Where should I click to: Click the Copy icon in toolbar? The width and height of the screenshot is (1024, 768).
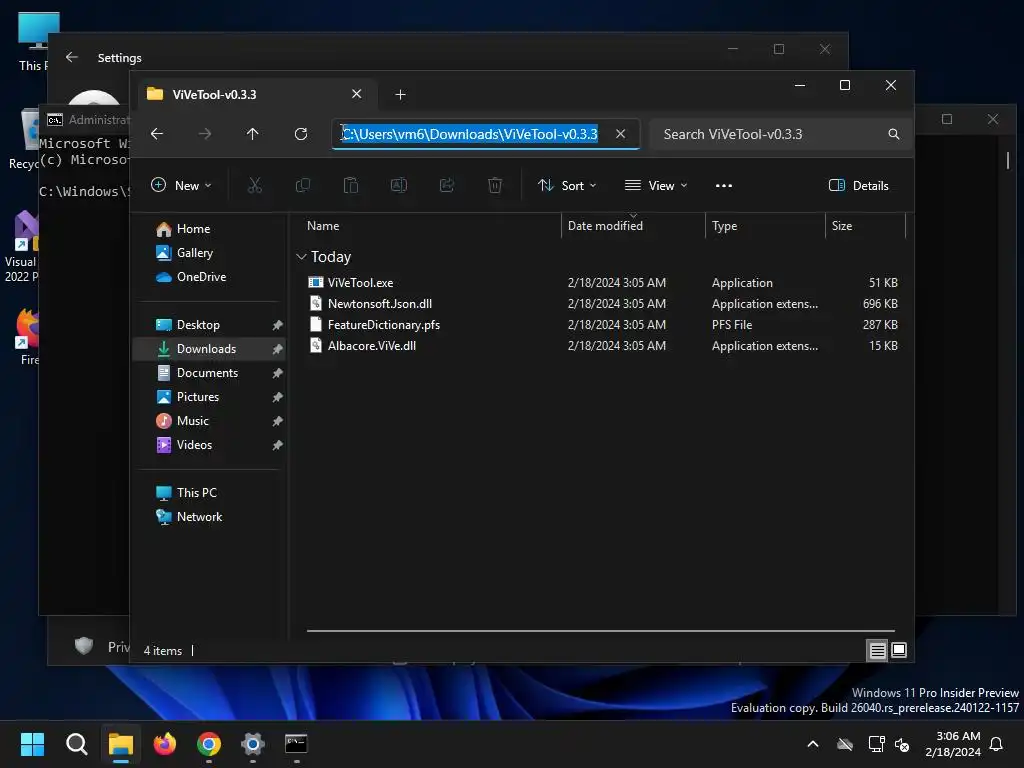coord(302,185)
